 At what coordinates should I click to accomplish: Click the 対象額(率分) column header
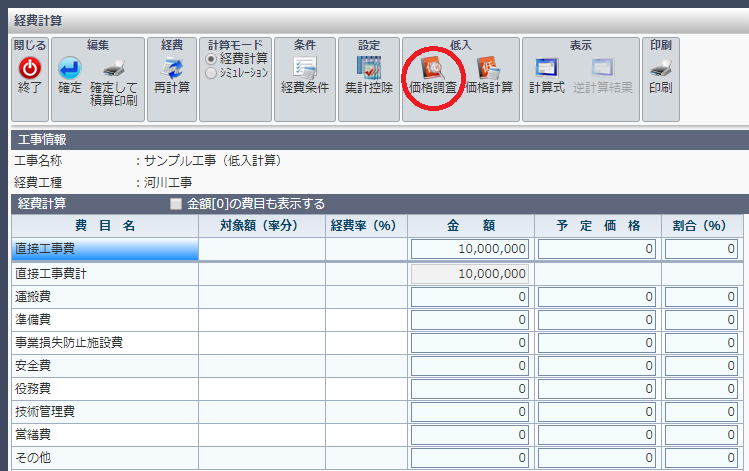point(262,225)
